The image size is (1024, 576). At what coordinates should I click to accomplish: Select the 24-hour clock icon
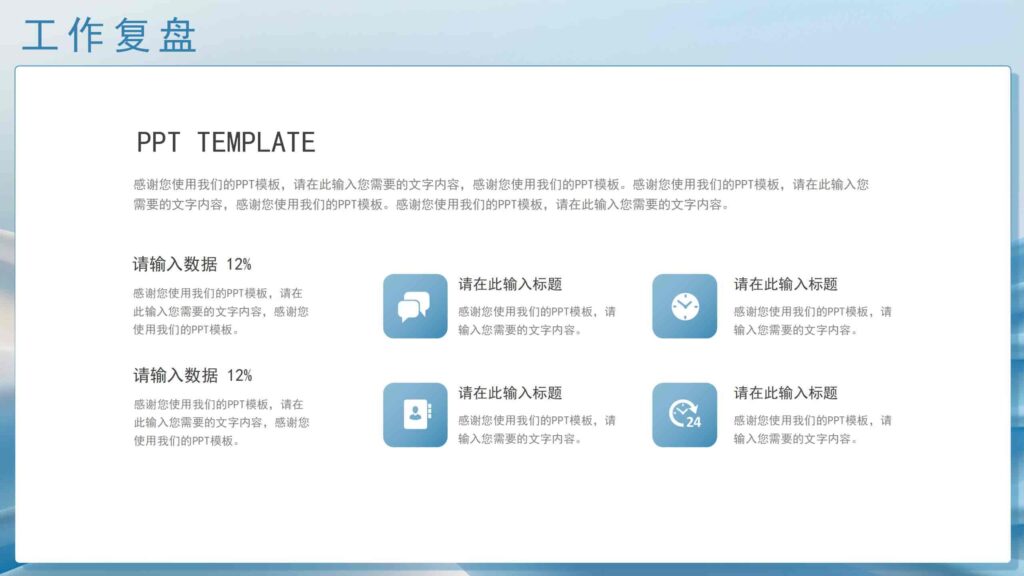685,415
